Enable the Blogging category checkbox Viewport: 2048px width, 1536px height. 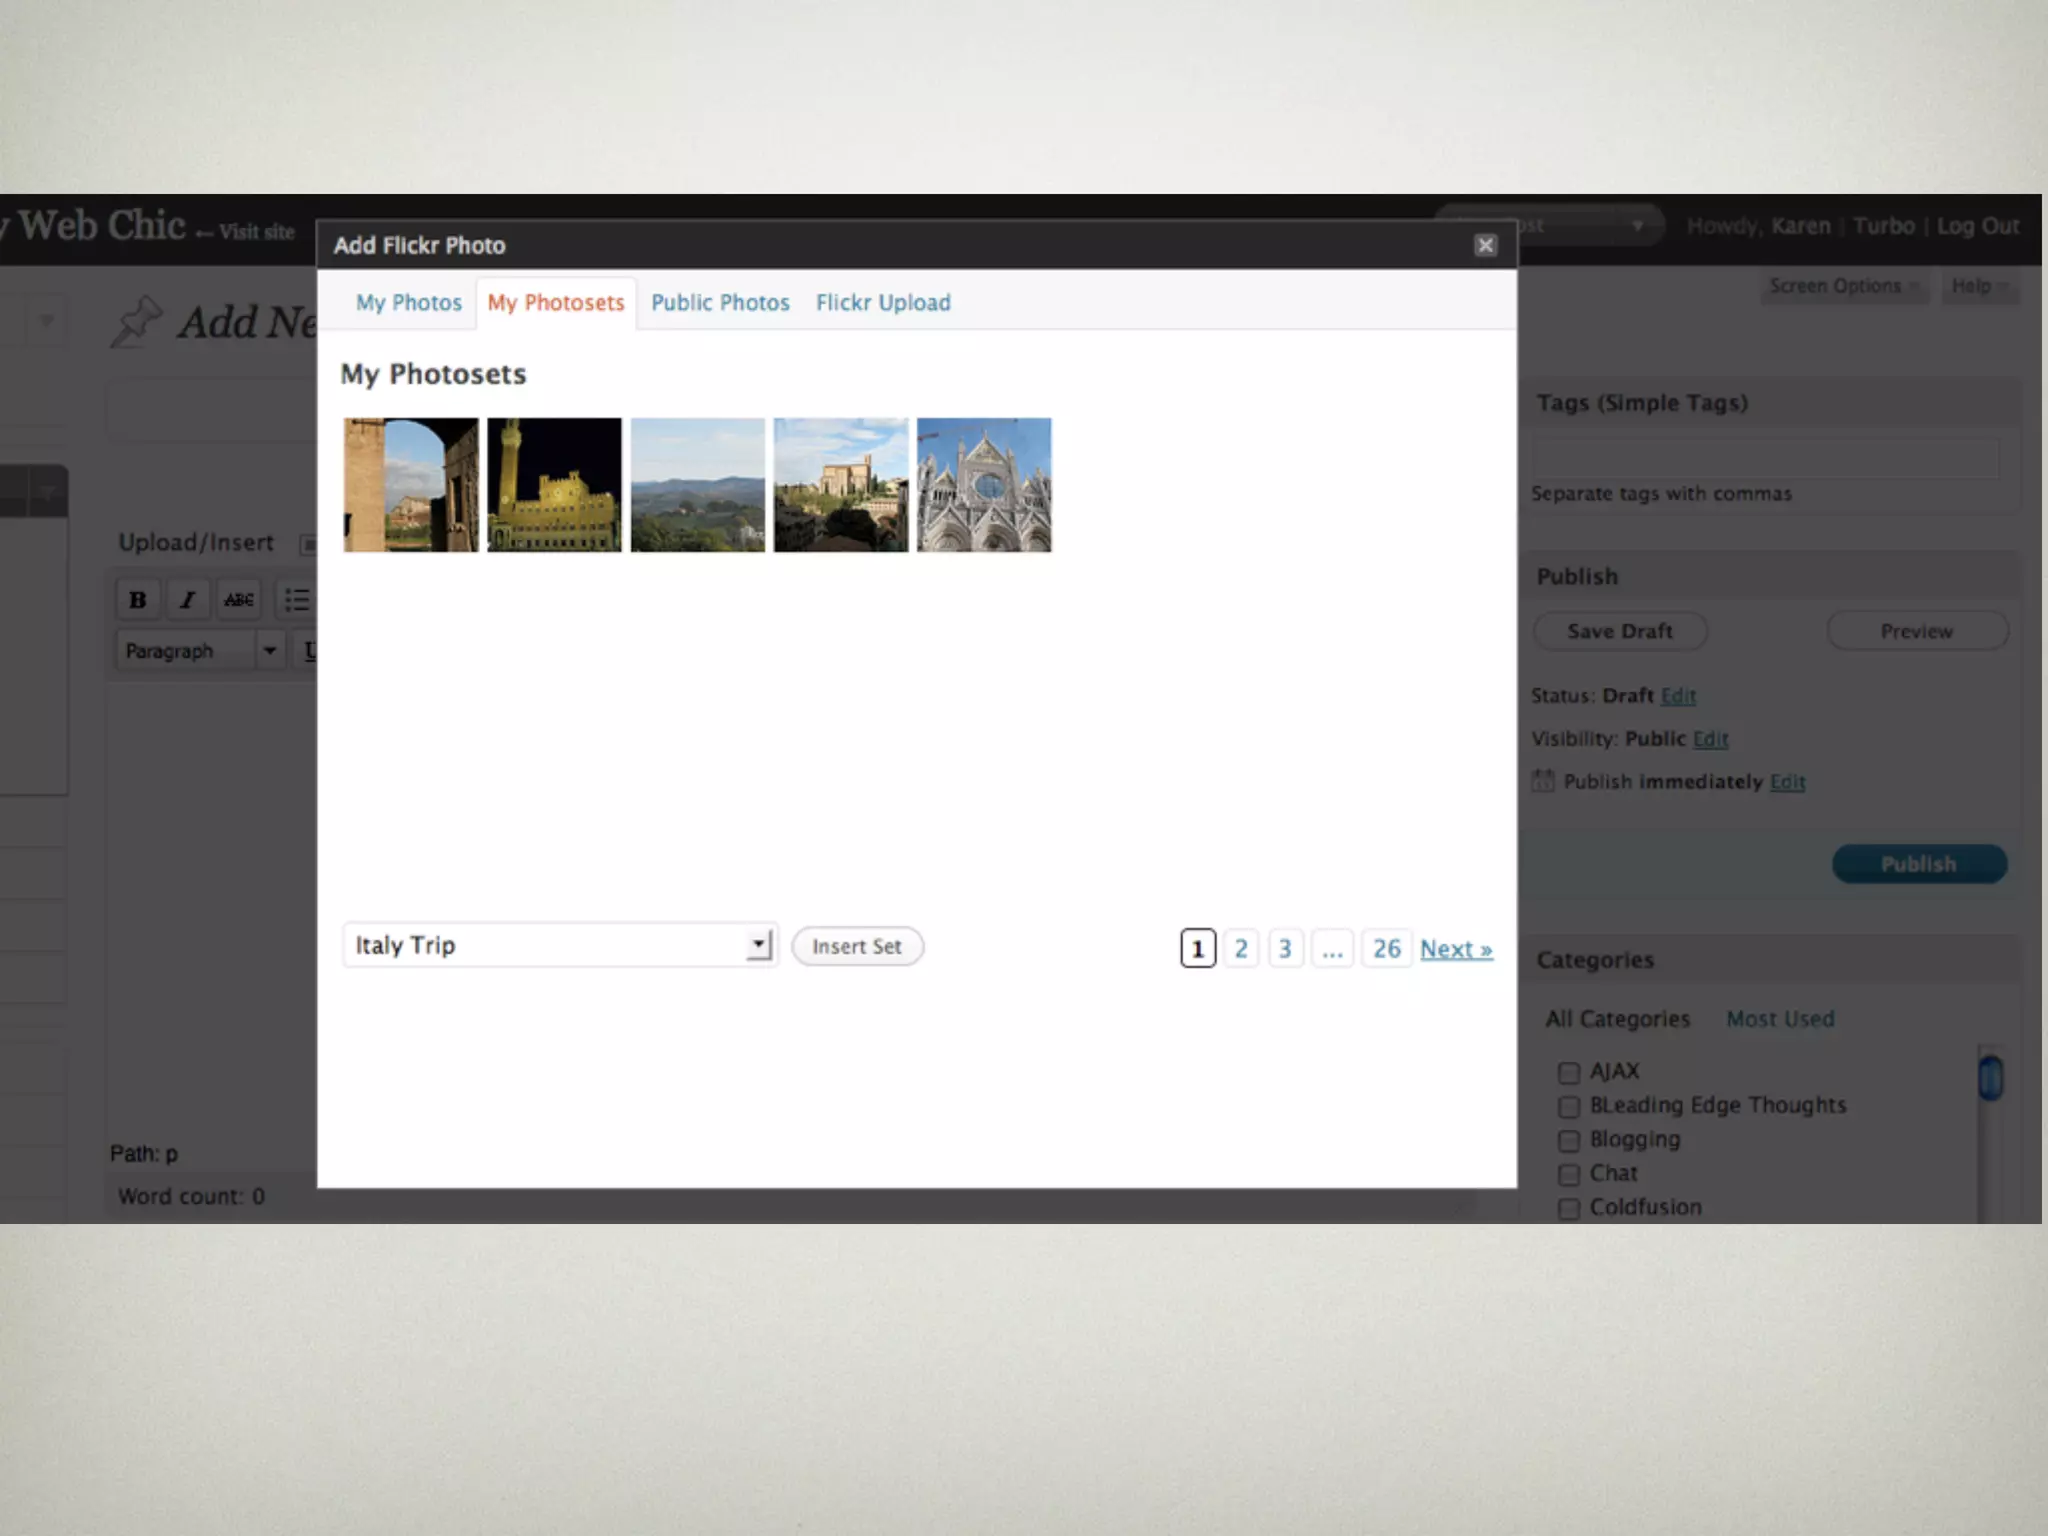point(1569,1141)
